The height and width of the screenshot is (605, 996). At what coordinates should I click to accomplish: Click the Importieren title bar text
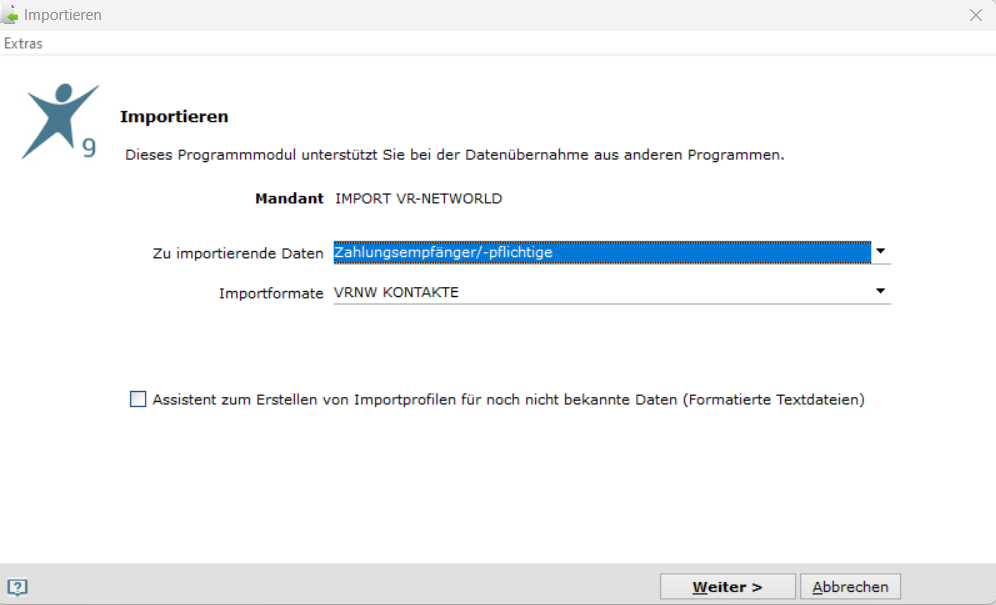tap(63, 15)
